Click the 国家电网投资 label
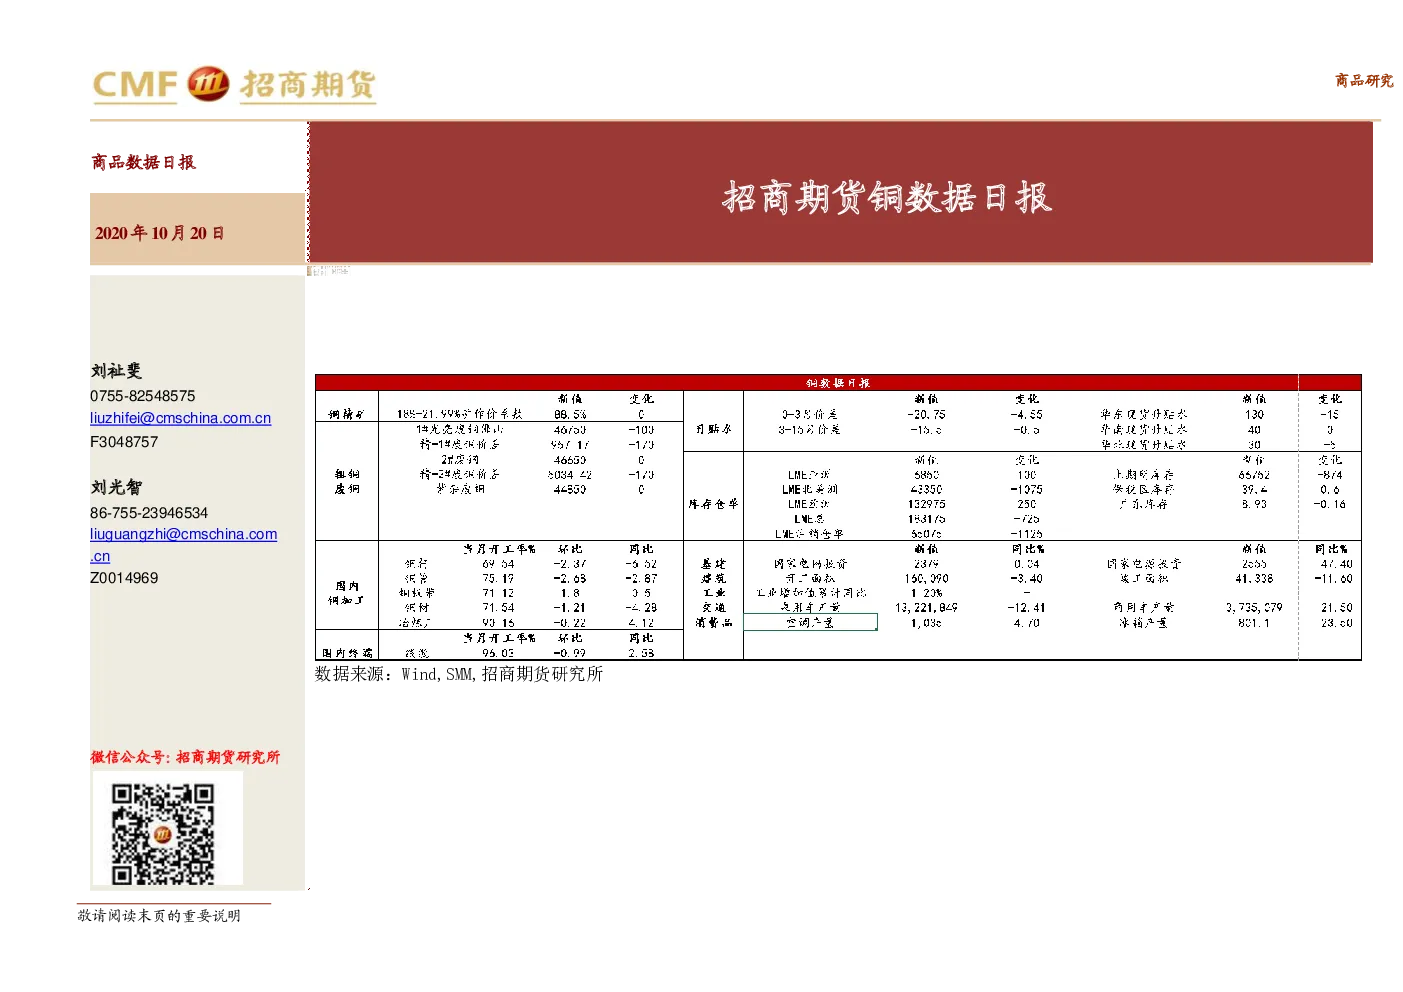Image resolution: width=1403 pixels, height=992 pixels. pyautogui.click(x=810, y=564)
